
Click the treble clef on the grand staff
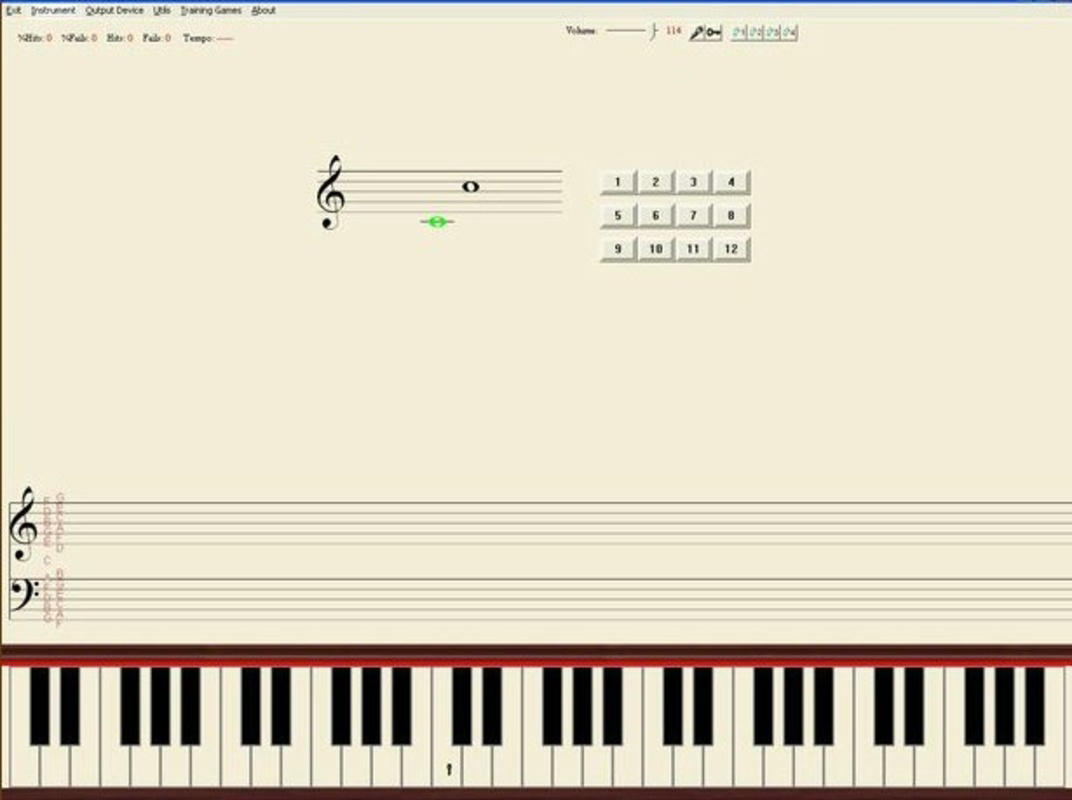23,524
